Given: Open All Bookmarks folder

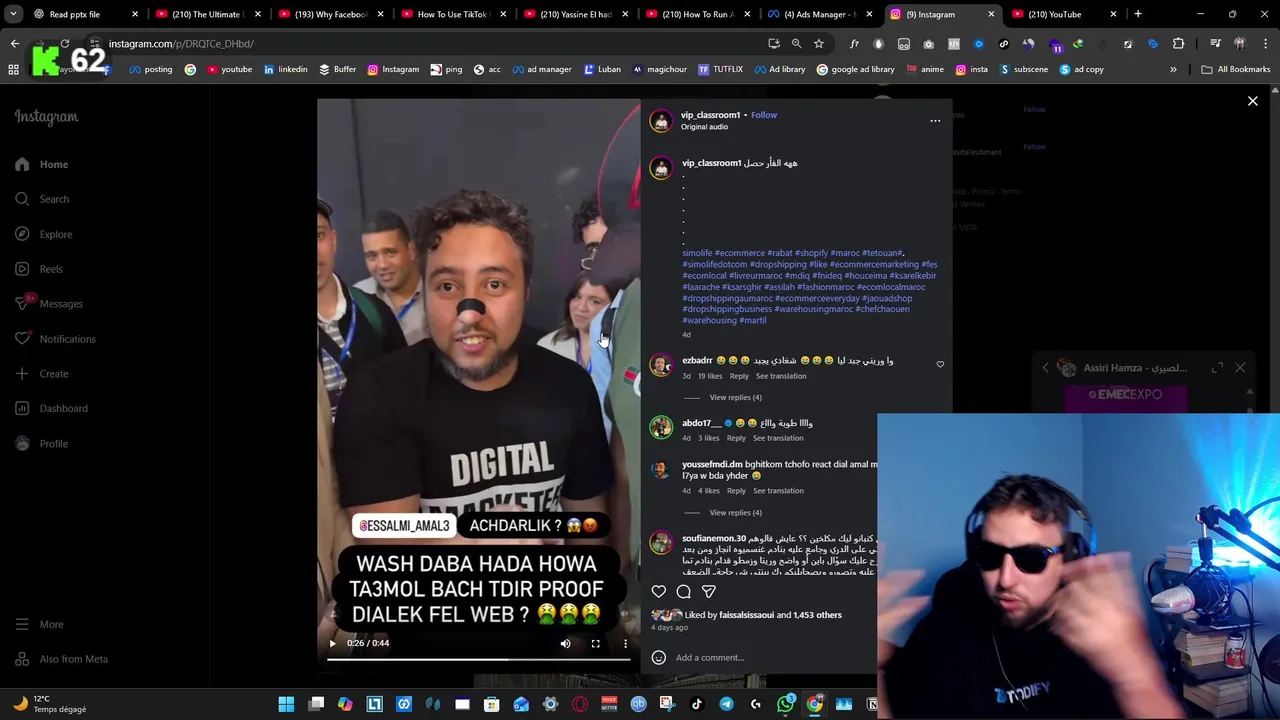Looking at the screenshot, I should click(1236, 69).
